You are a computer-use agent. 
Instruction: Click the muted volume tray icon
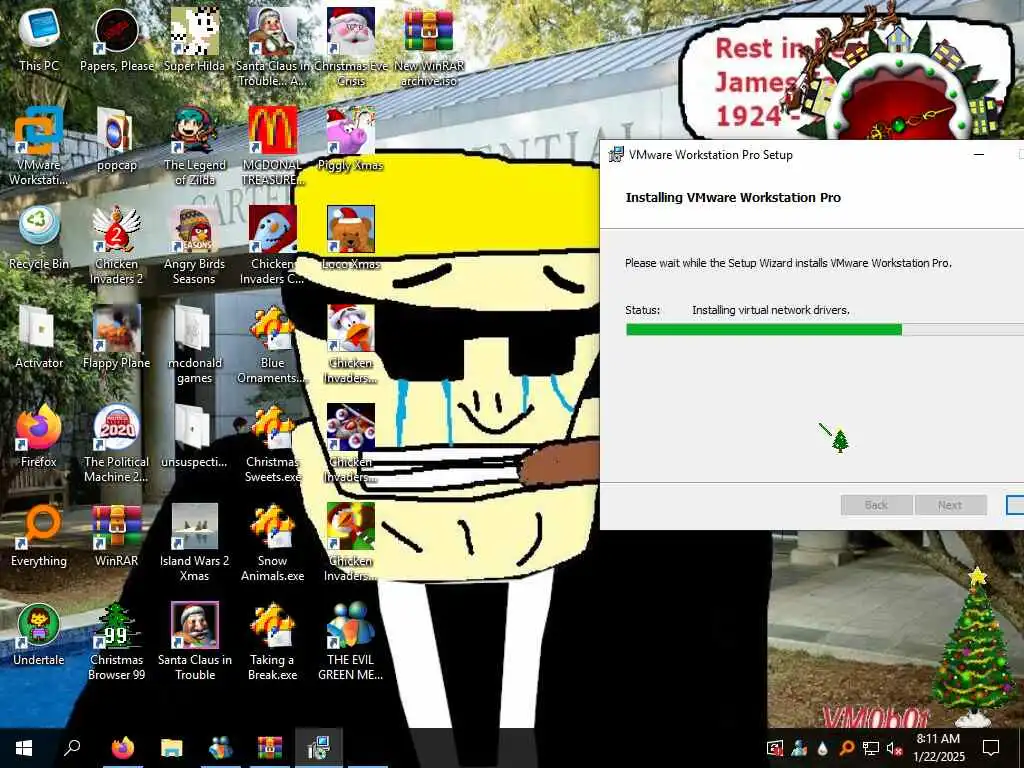pyautogui.click(x=894, y=748)
